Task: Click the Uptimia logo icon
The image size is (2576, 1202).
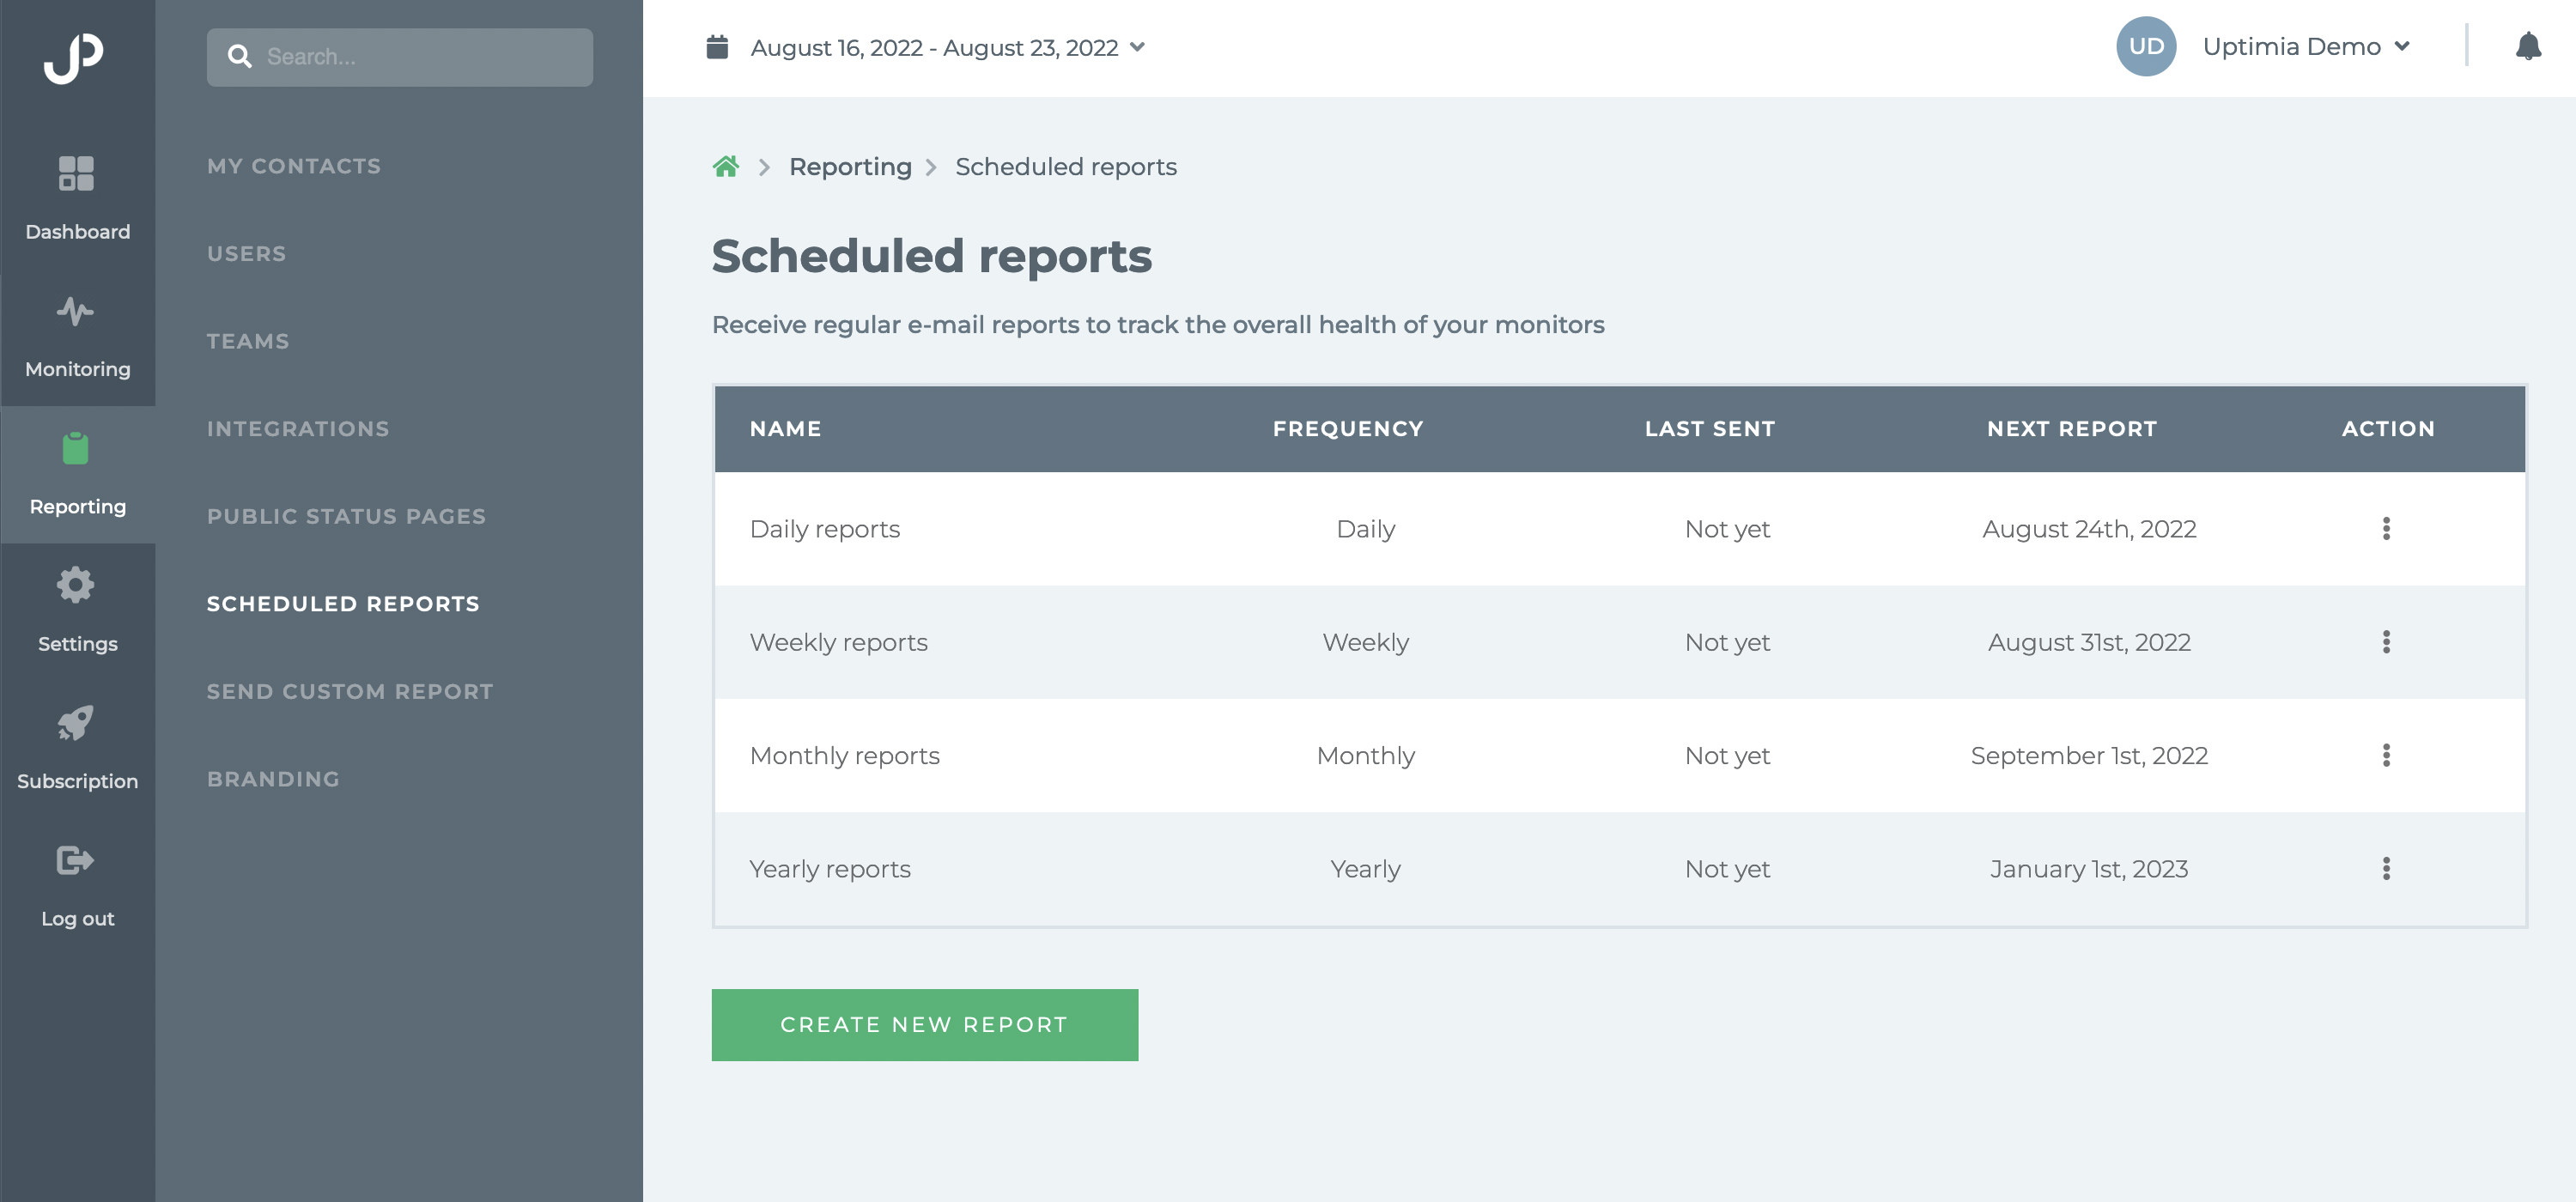Action: (x=74, y=57)
